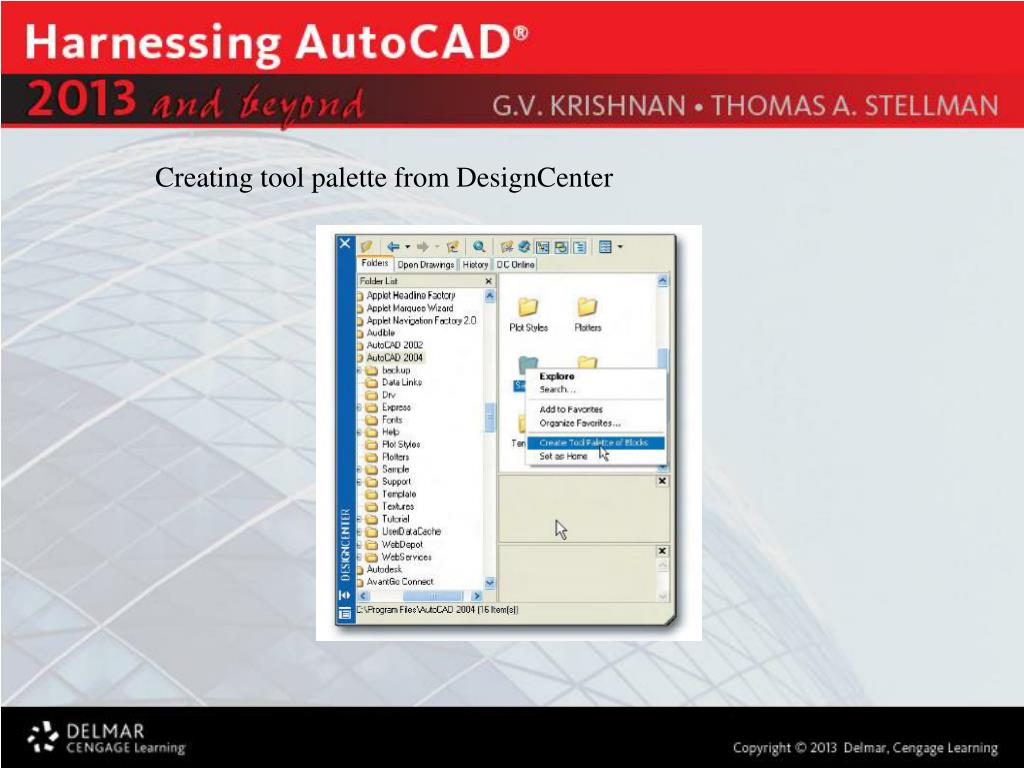
Task: Click the folder list scroll up arrow
Action: pos(489,296)
